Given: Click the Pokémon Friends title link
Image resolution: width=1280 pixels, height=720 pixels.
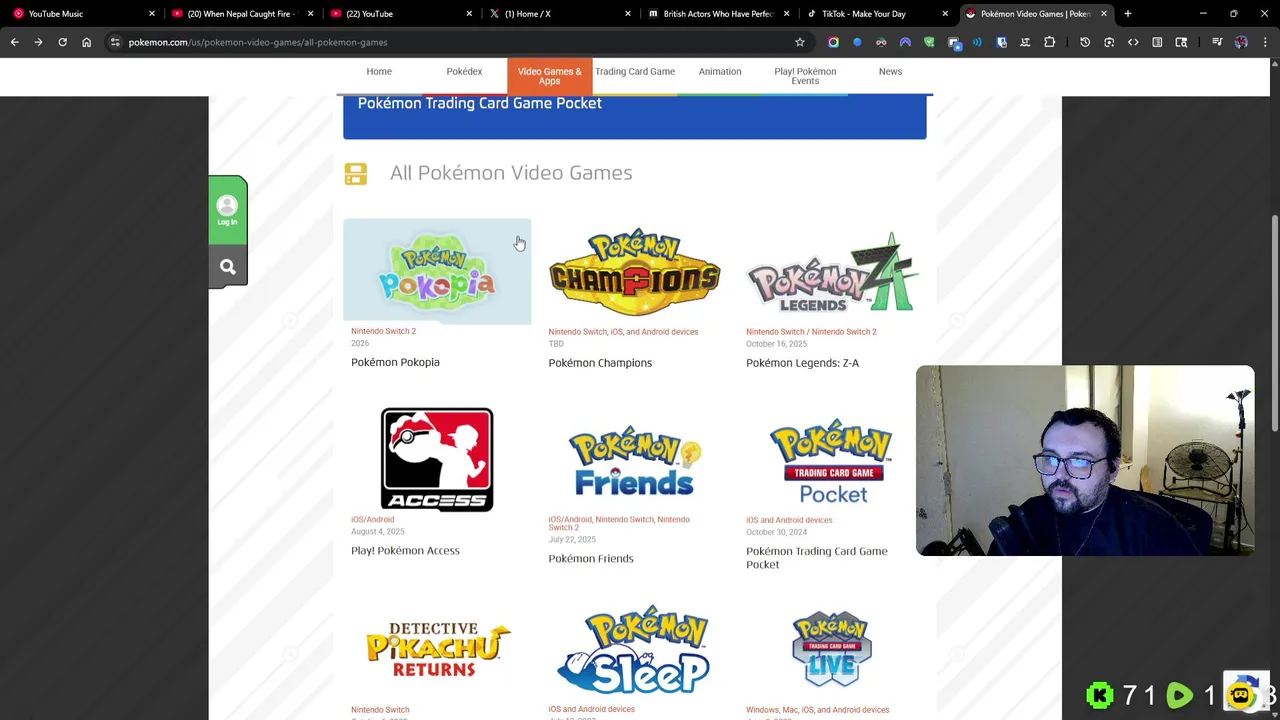Looking at the screenshot, I should point(591,558).
